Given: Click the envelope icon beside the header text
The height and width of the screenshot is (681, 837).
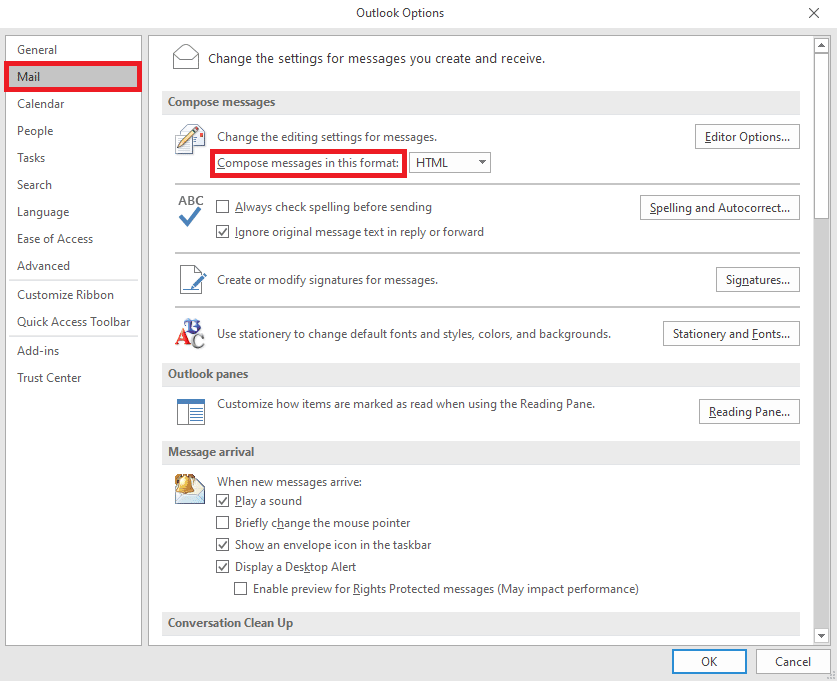Looking at the screenshot, I should [186, 57].
